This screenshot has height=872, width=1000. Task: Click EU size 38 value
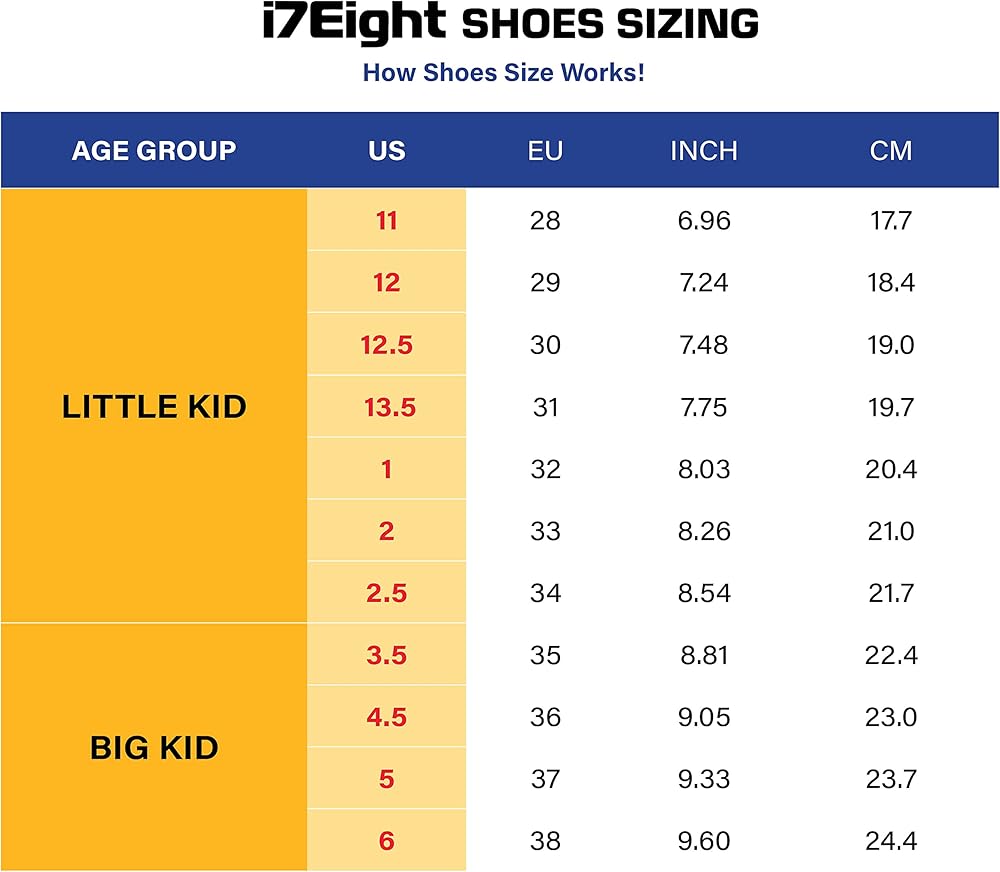(x=545, y=841)
